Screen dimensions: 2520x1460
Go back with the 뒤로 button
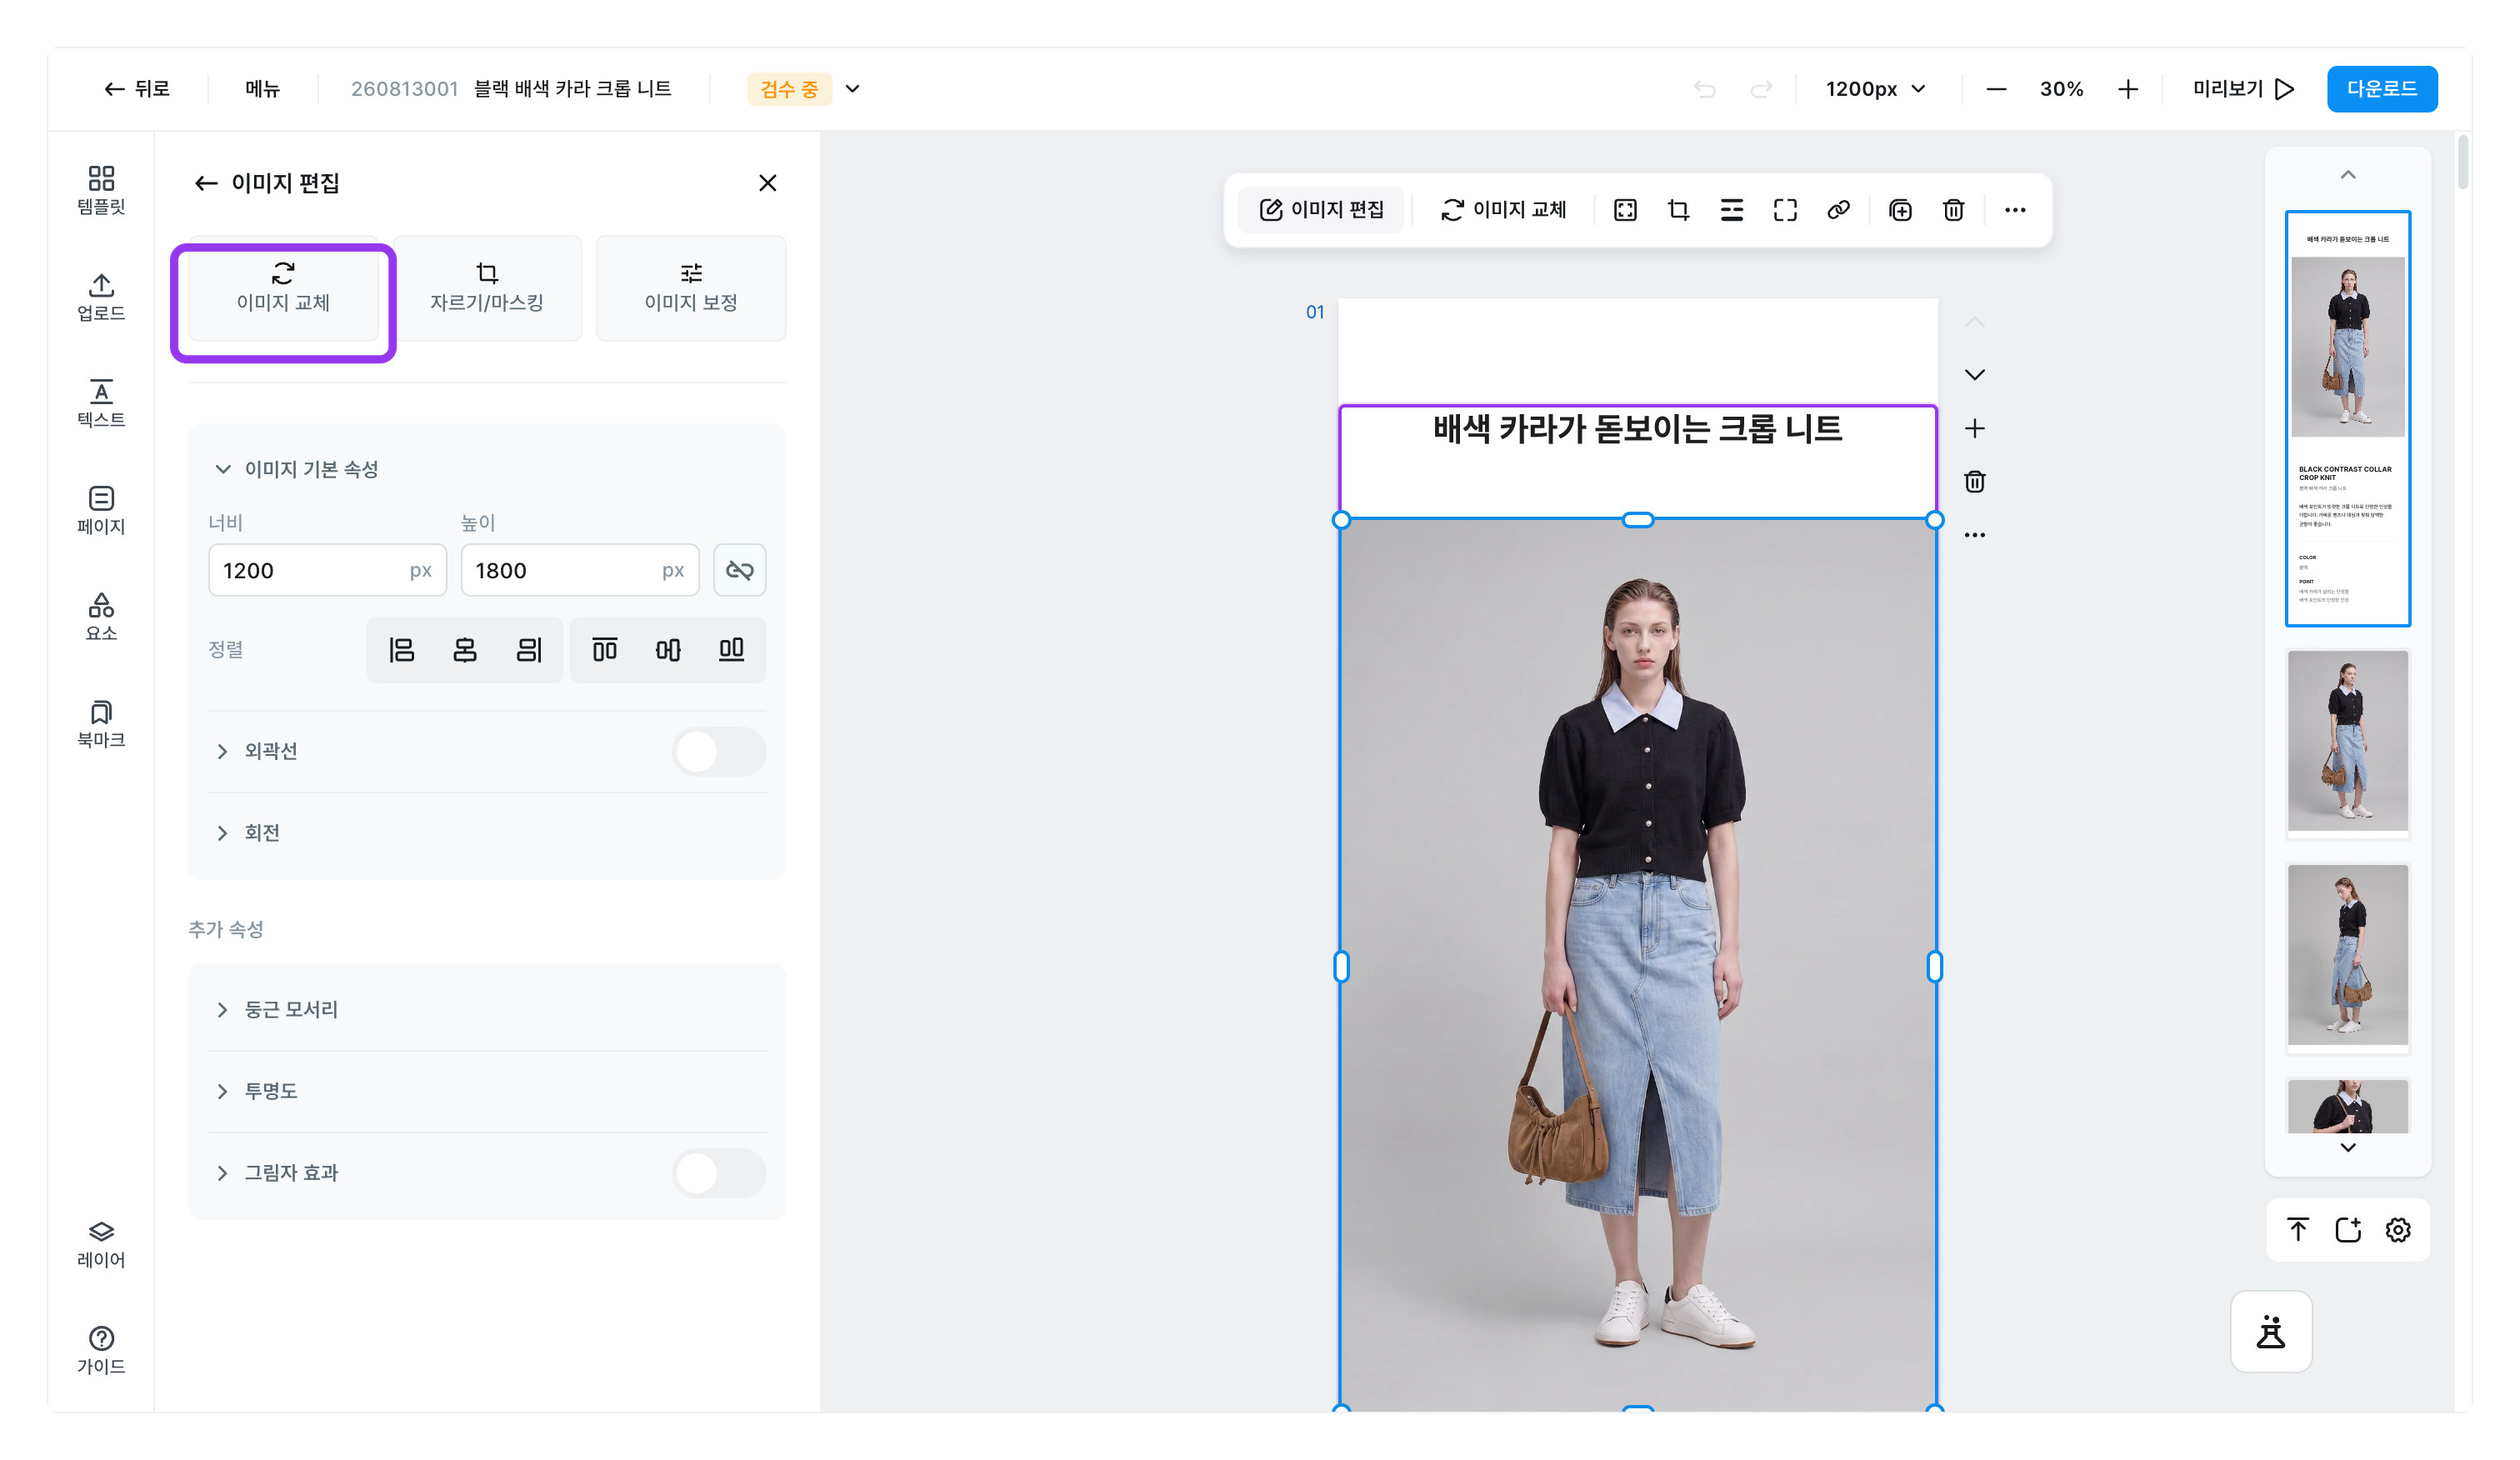click(137, 89)
